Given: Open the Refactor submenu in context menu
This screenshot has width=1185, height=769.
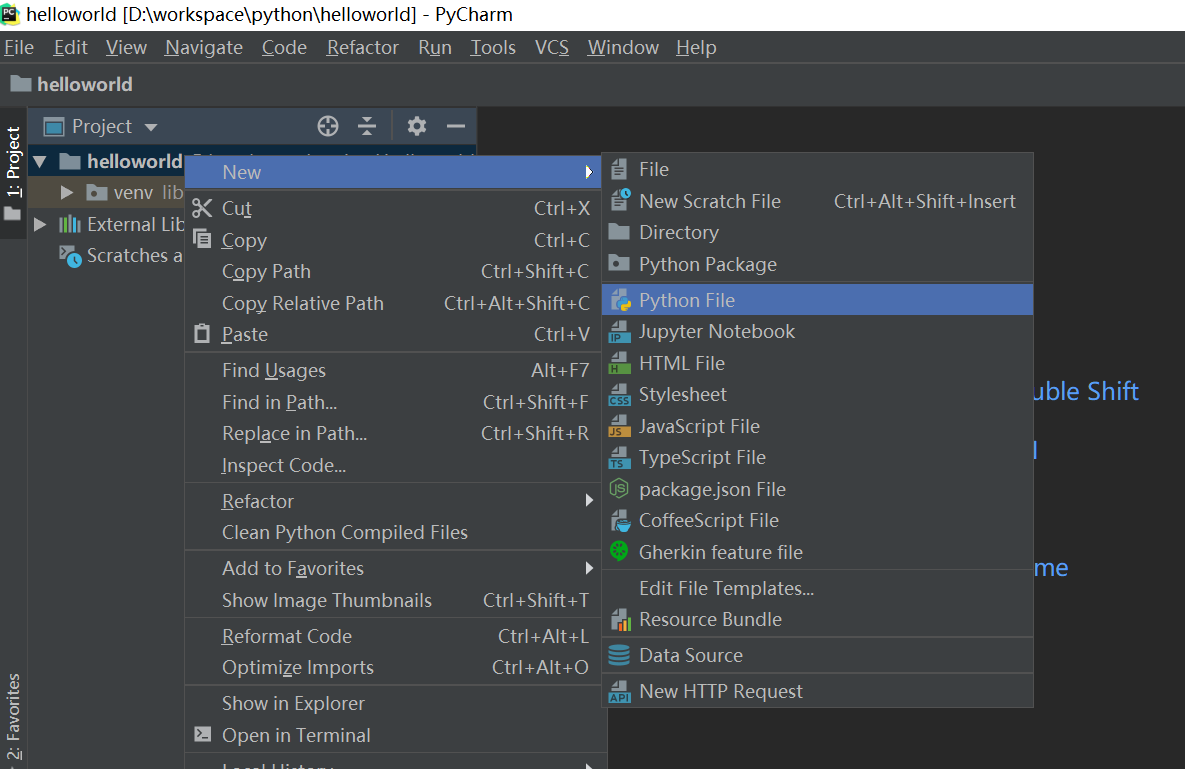Looking at the screenshot, I should tap(393, 501).
